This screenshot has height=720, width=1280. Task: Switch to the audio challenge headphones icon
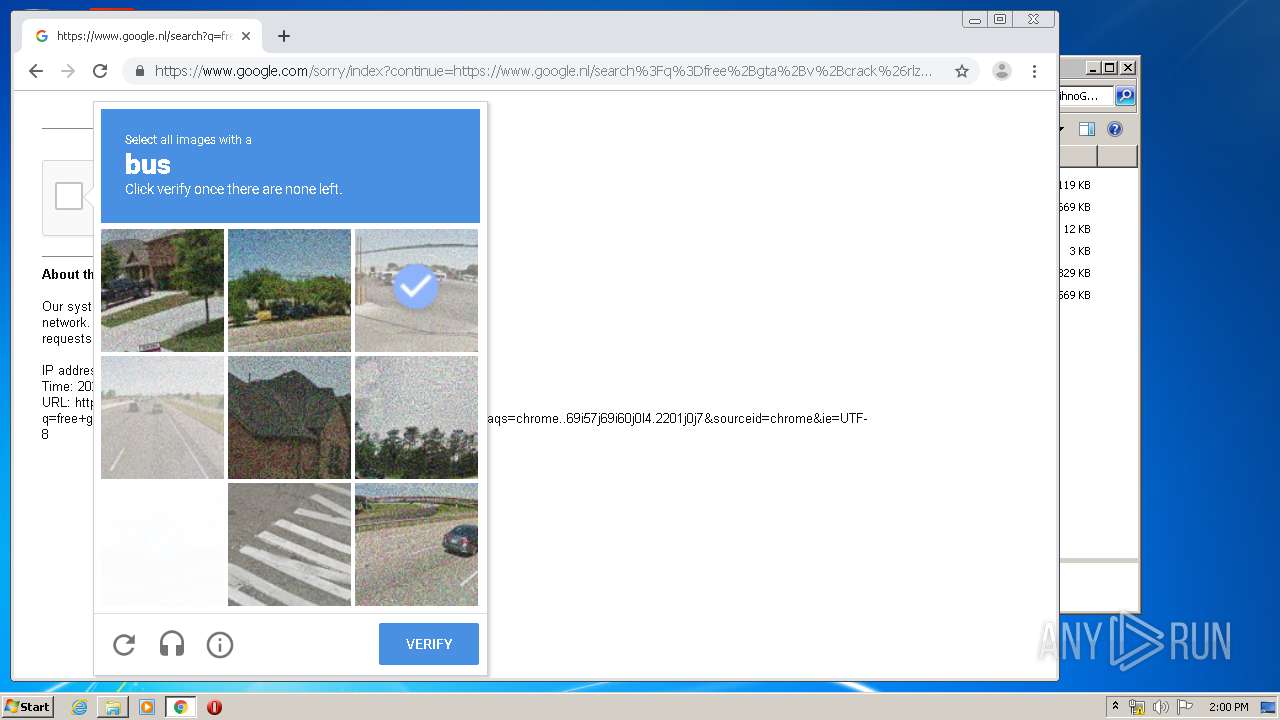click(x=172, y=645)
